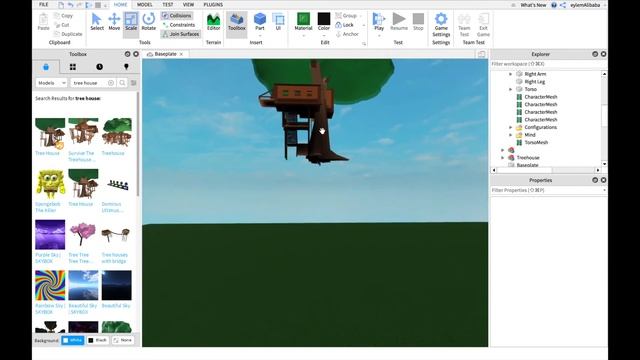Switch to the MODEL ribbon tab
This screenshot has height=360, width=640.
click(x=144, y=4)
